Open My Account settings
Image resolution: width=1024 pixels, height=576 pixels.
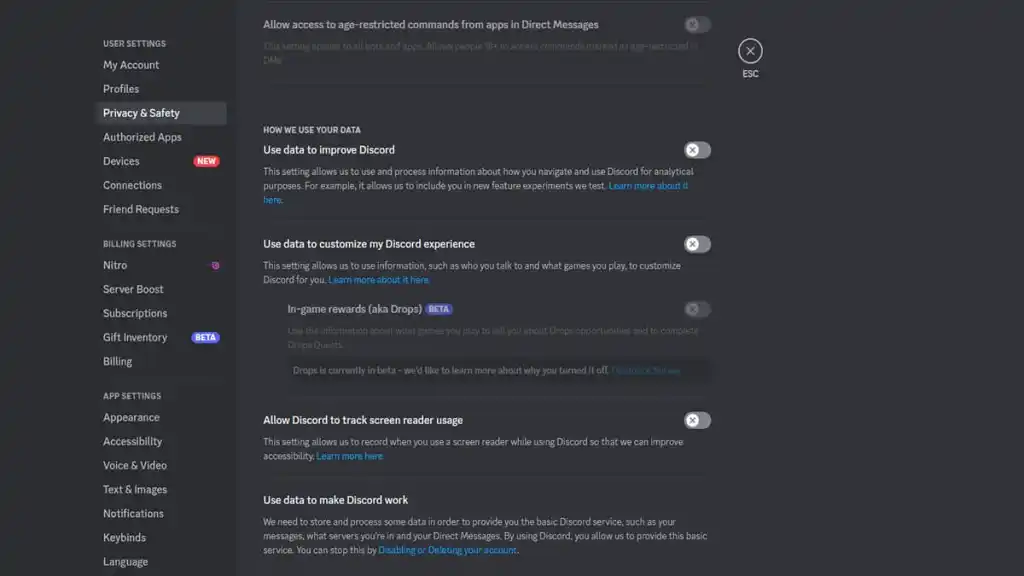click(x=131, y=65)
